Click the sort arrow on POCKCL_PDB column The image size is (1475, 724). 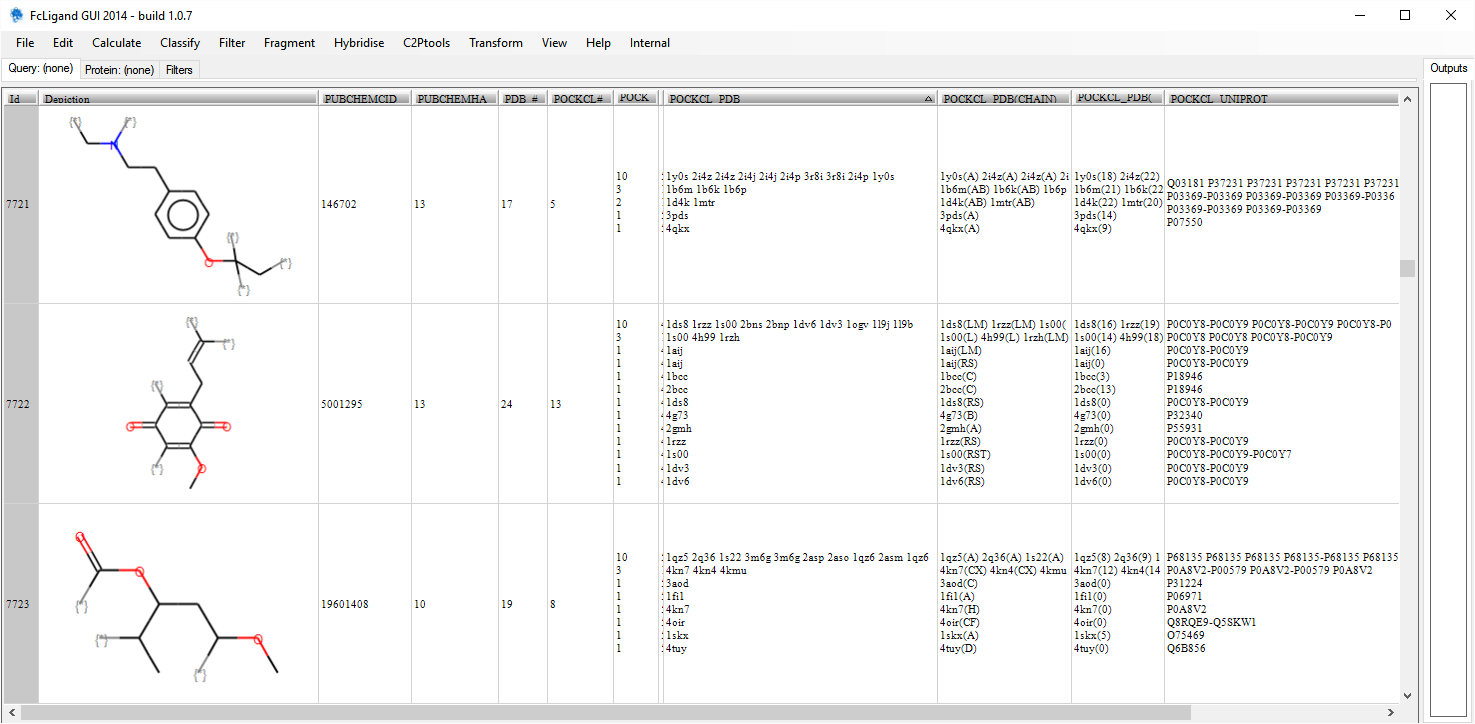point(928,99)
